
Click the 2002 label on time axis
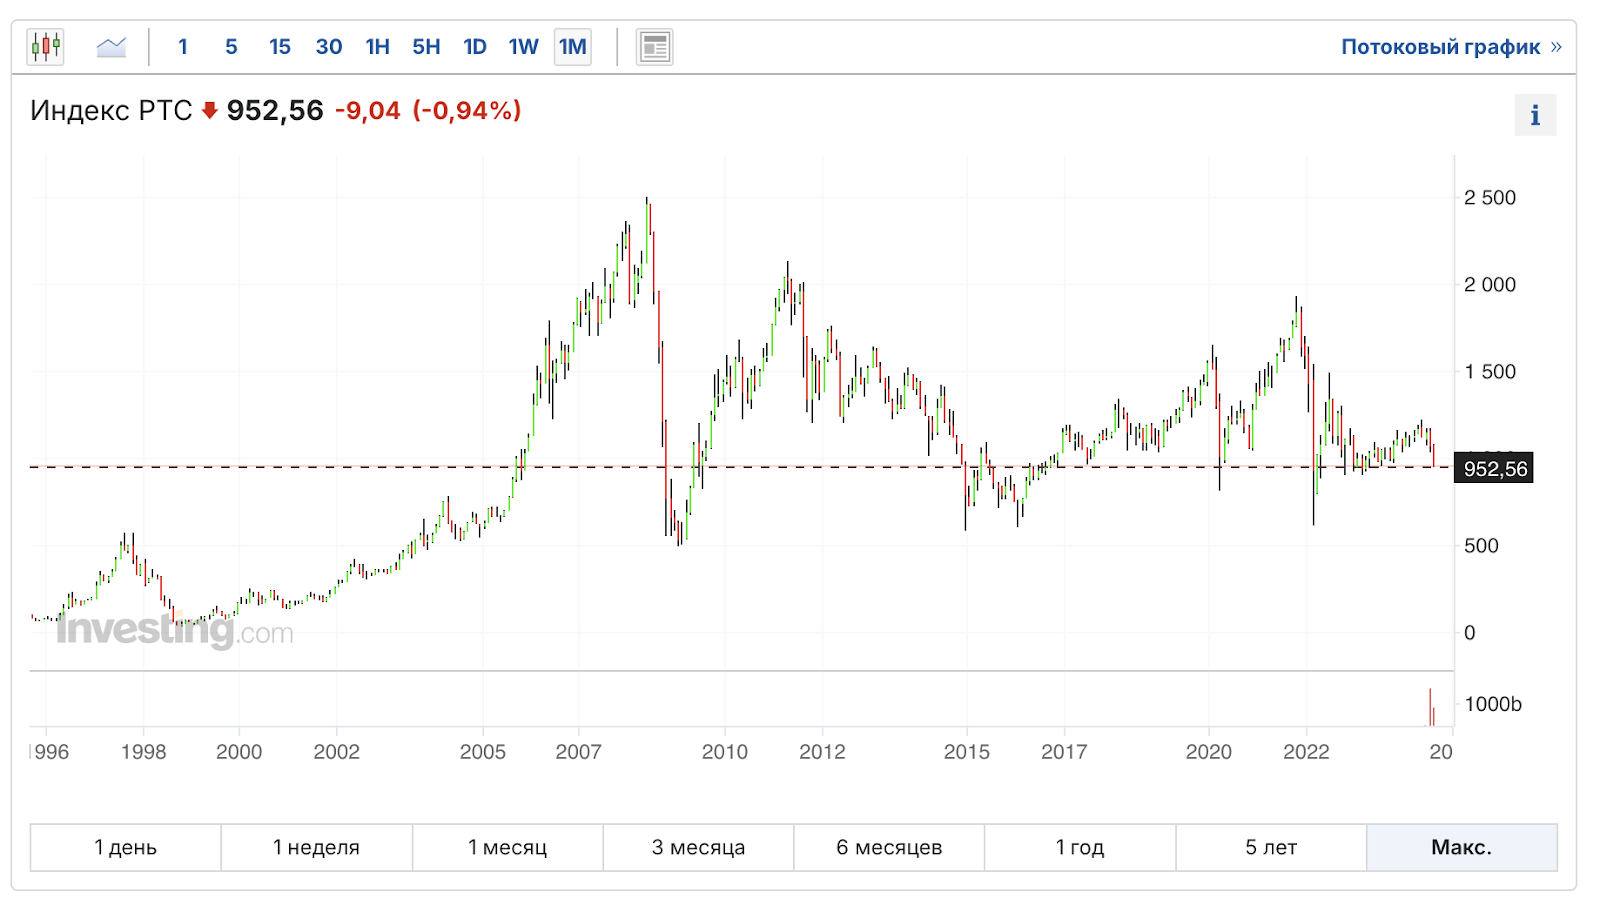pos(336,752)
